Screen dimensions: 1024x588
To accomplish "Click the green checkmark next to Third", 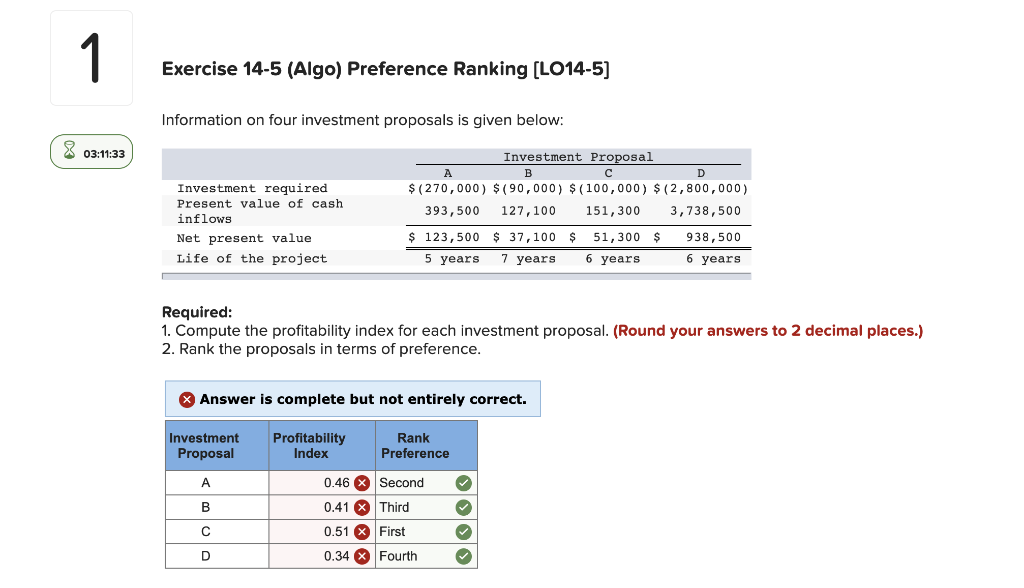I will pos(463,507).
